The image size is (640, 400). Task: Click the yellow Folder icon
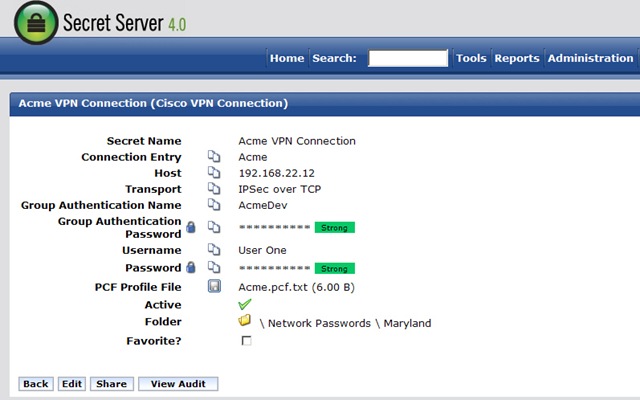[244, 320]
